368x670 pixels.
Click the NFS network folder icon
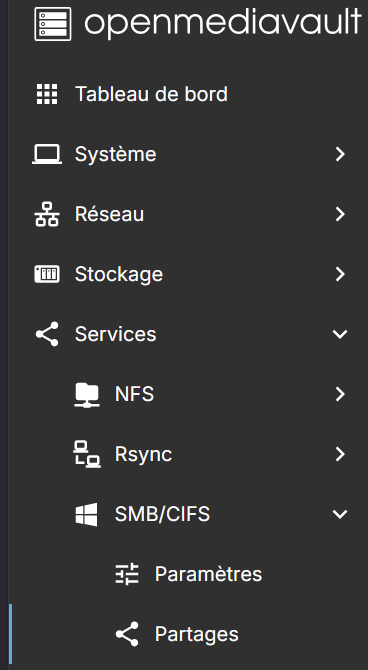point(87,394)
